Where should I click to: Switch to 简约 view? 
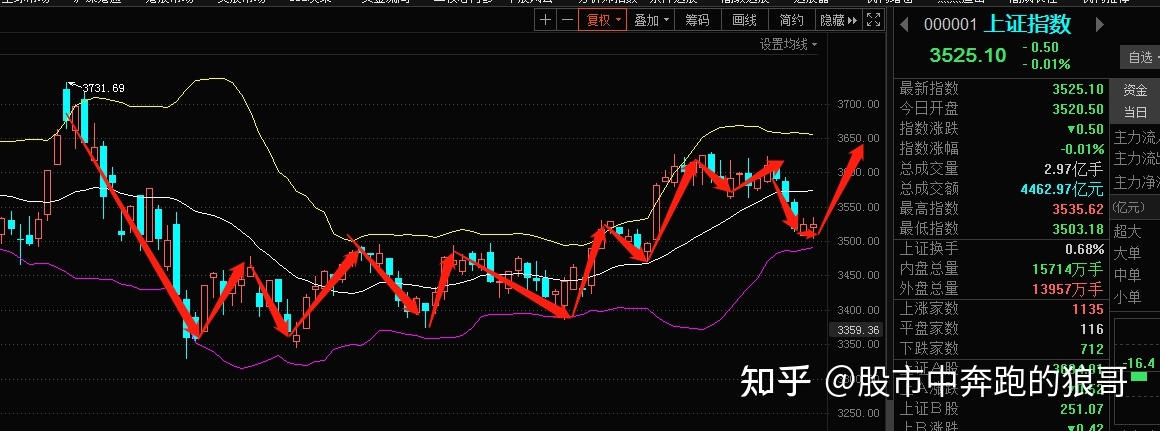click(x=792, y=20)
